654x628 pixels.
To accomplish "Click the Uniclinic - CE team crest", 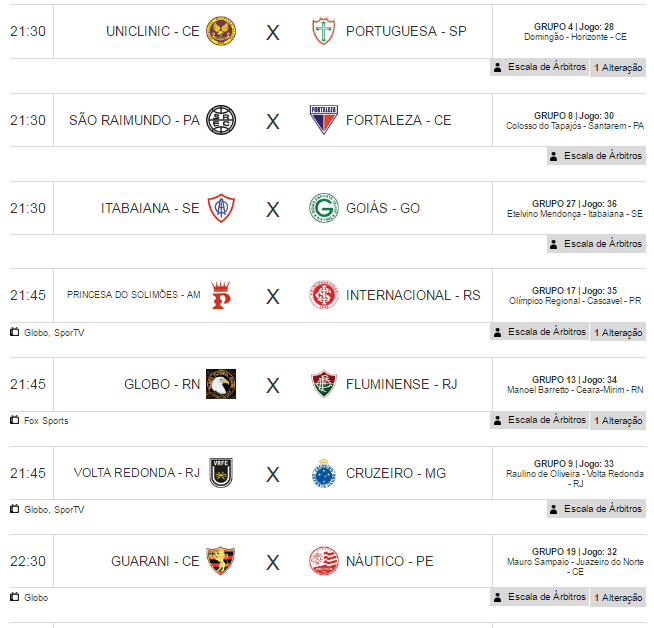I will coord(221,31).
